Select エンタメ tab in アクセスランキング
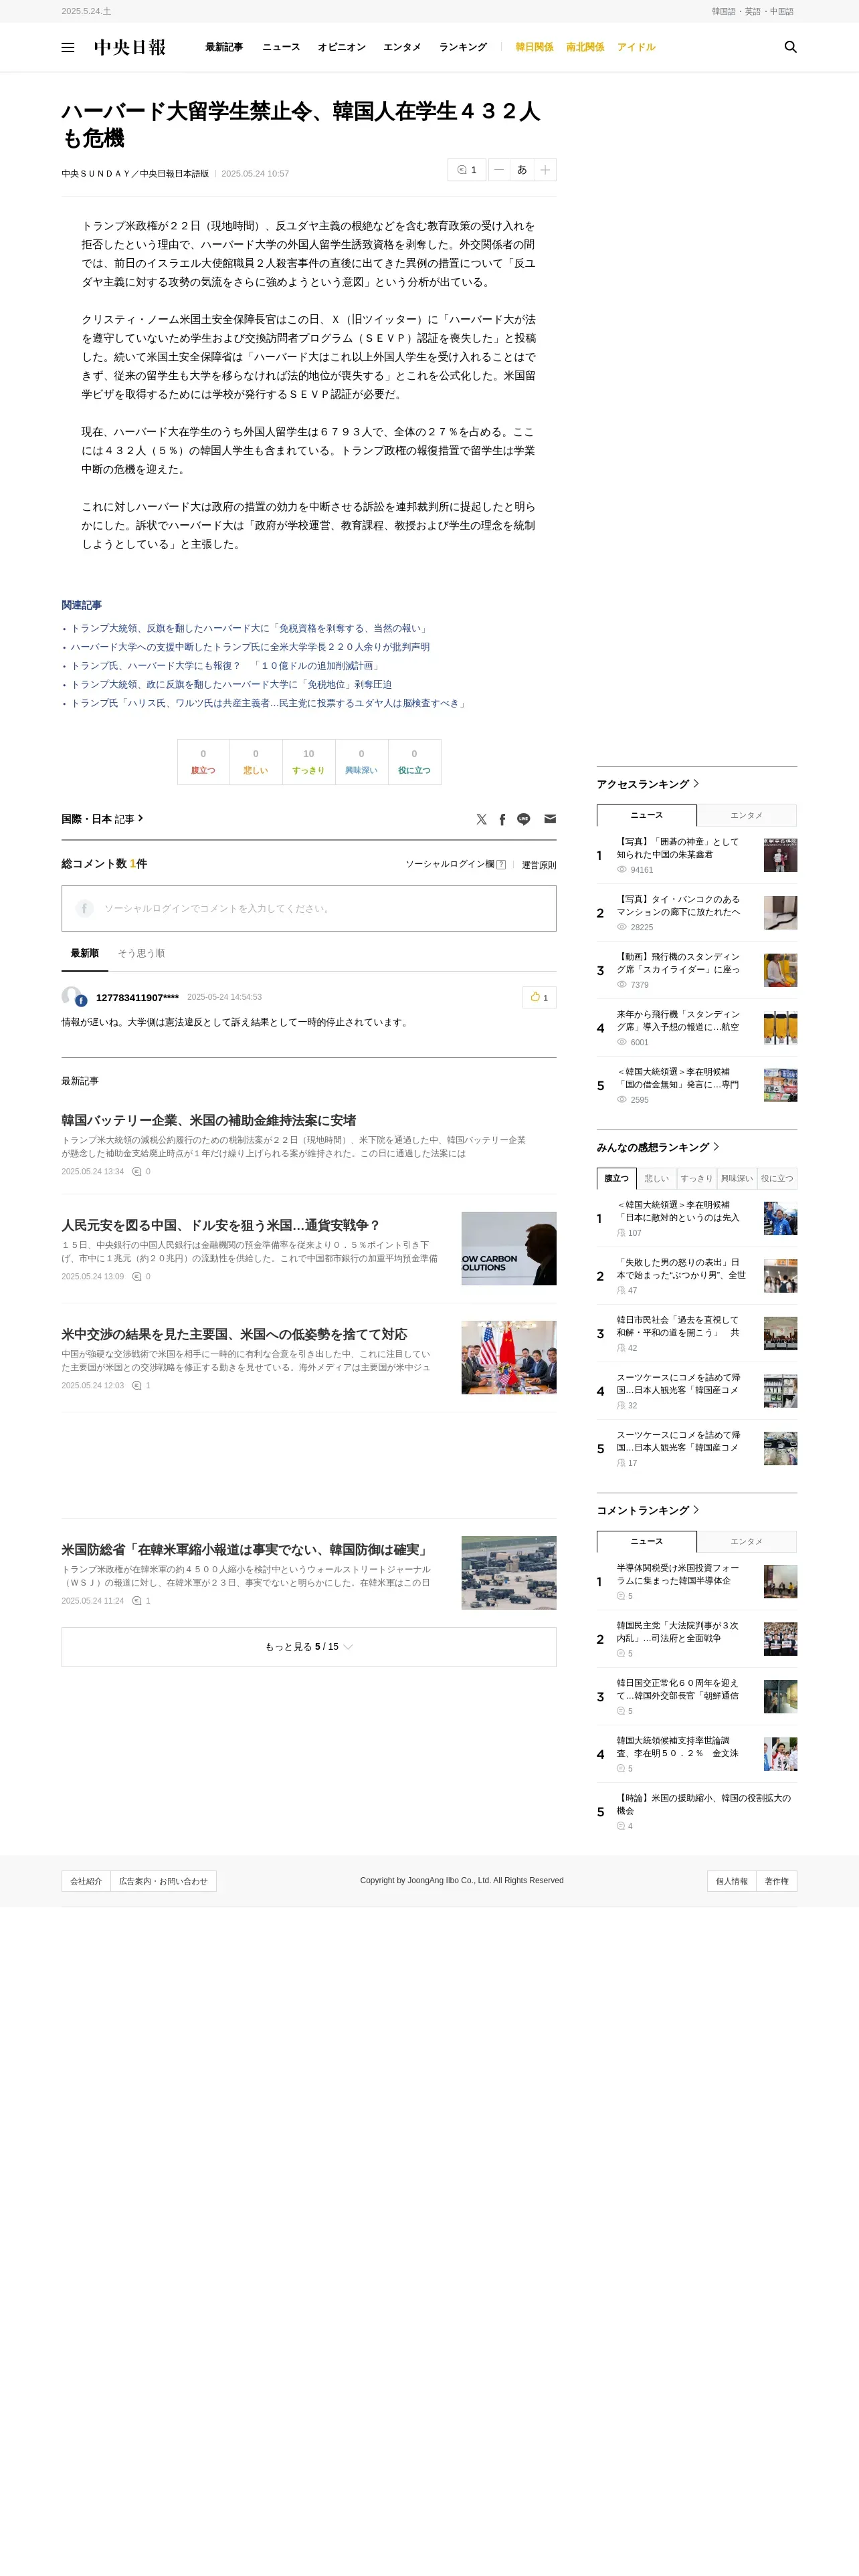The image size is (859, 2576). [747, 815]
